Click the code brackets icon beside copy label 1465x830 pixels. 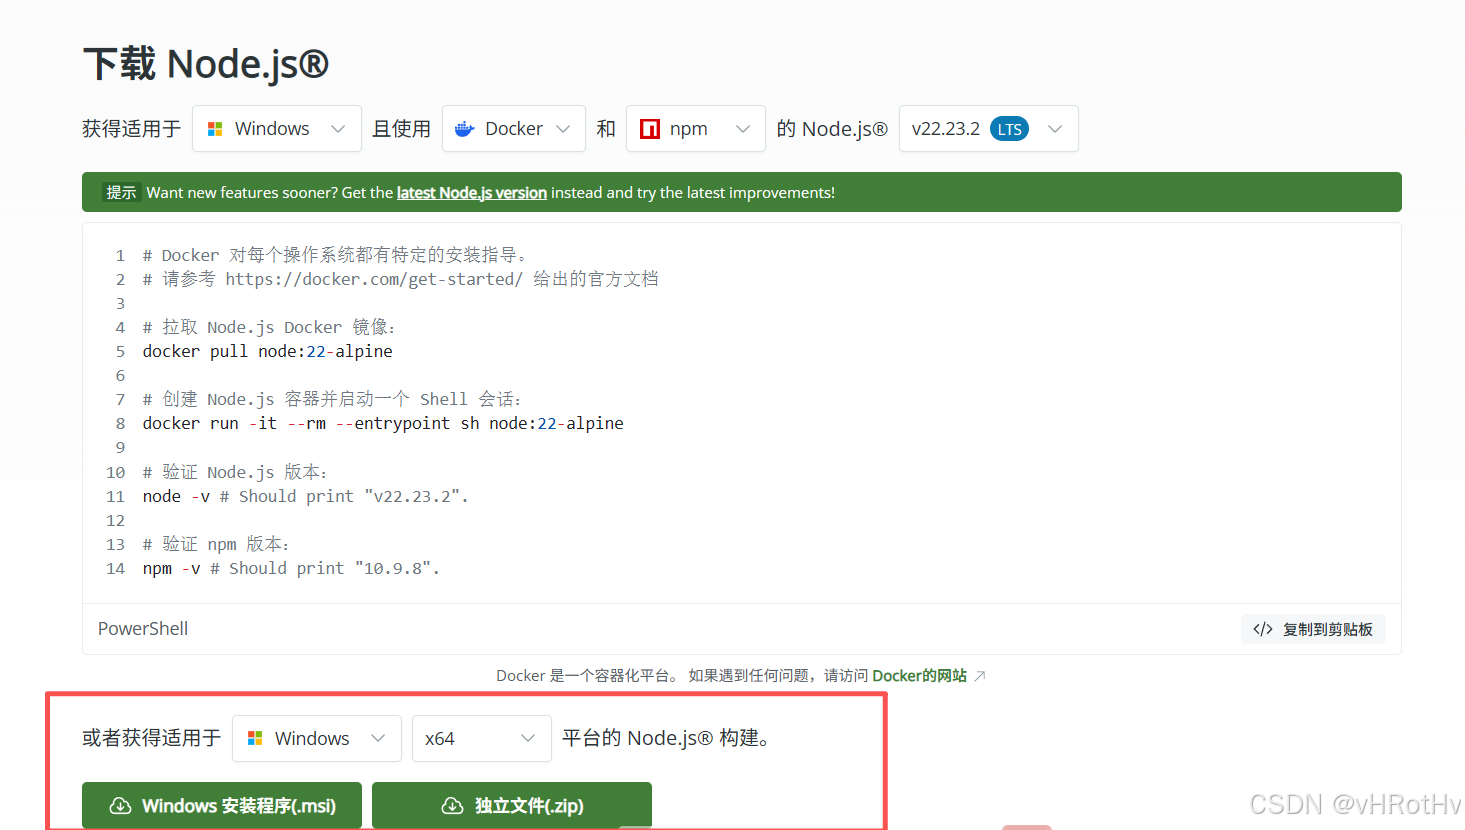(x=1263, y=629)
